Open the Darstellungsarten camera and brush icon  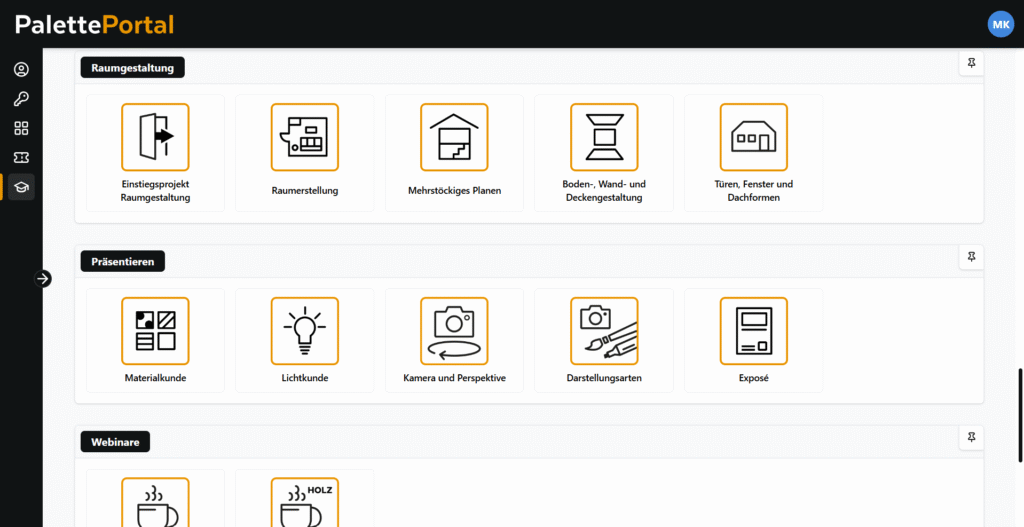[x=604, y=331]
